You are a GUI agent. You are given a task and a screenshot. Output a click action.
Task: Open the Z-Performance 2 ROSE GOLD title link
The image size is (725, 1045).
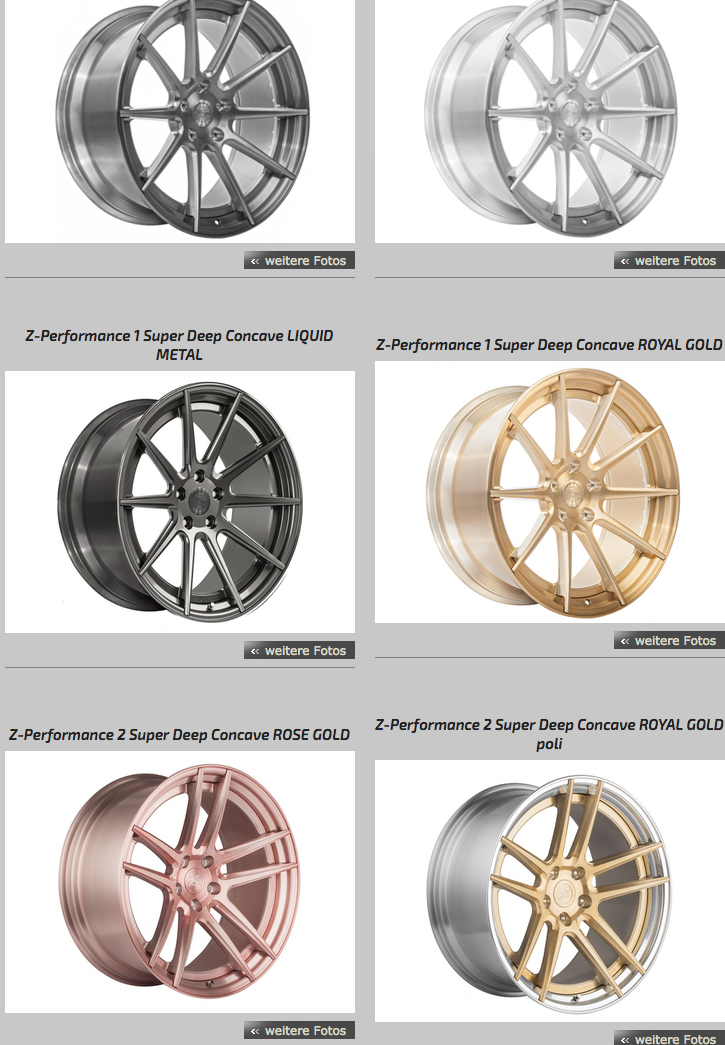179,735
